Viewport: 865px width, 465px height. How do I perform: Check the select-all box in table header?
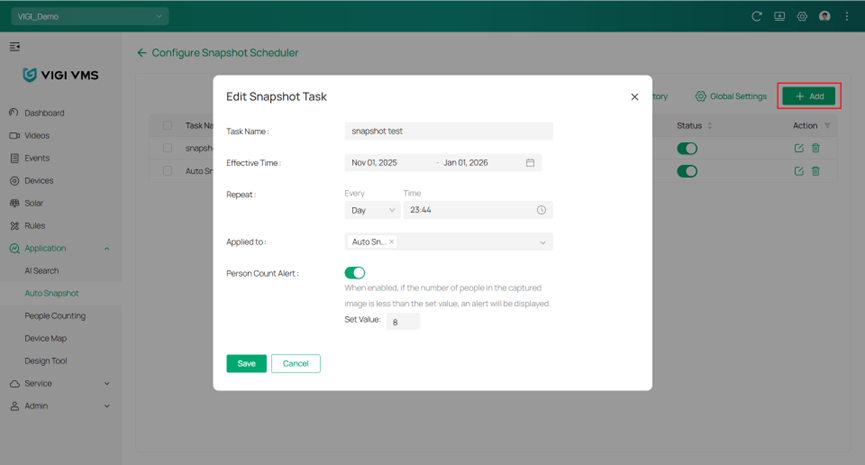tap(168, 126)
